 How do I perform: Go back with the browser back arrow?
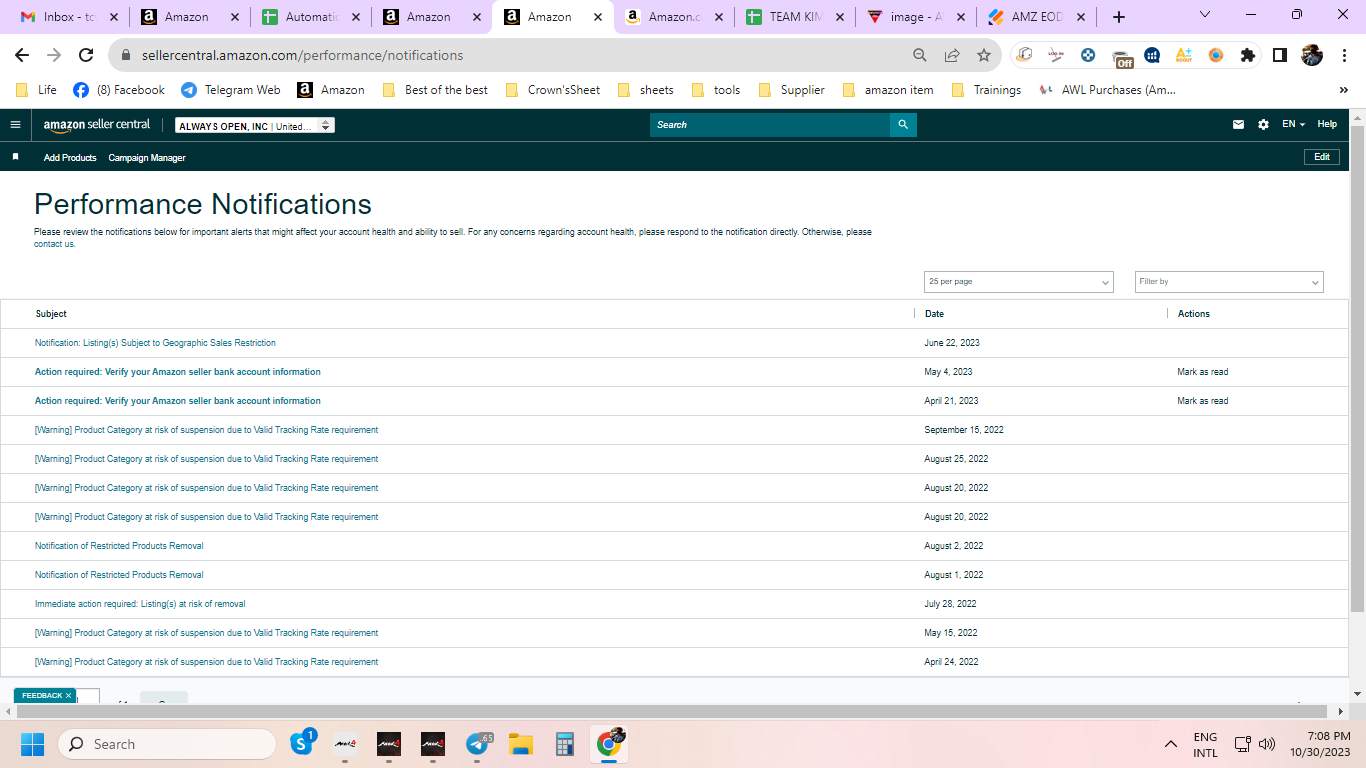(x=22, y=55)
